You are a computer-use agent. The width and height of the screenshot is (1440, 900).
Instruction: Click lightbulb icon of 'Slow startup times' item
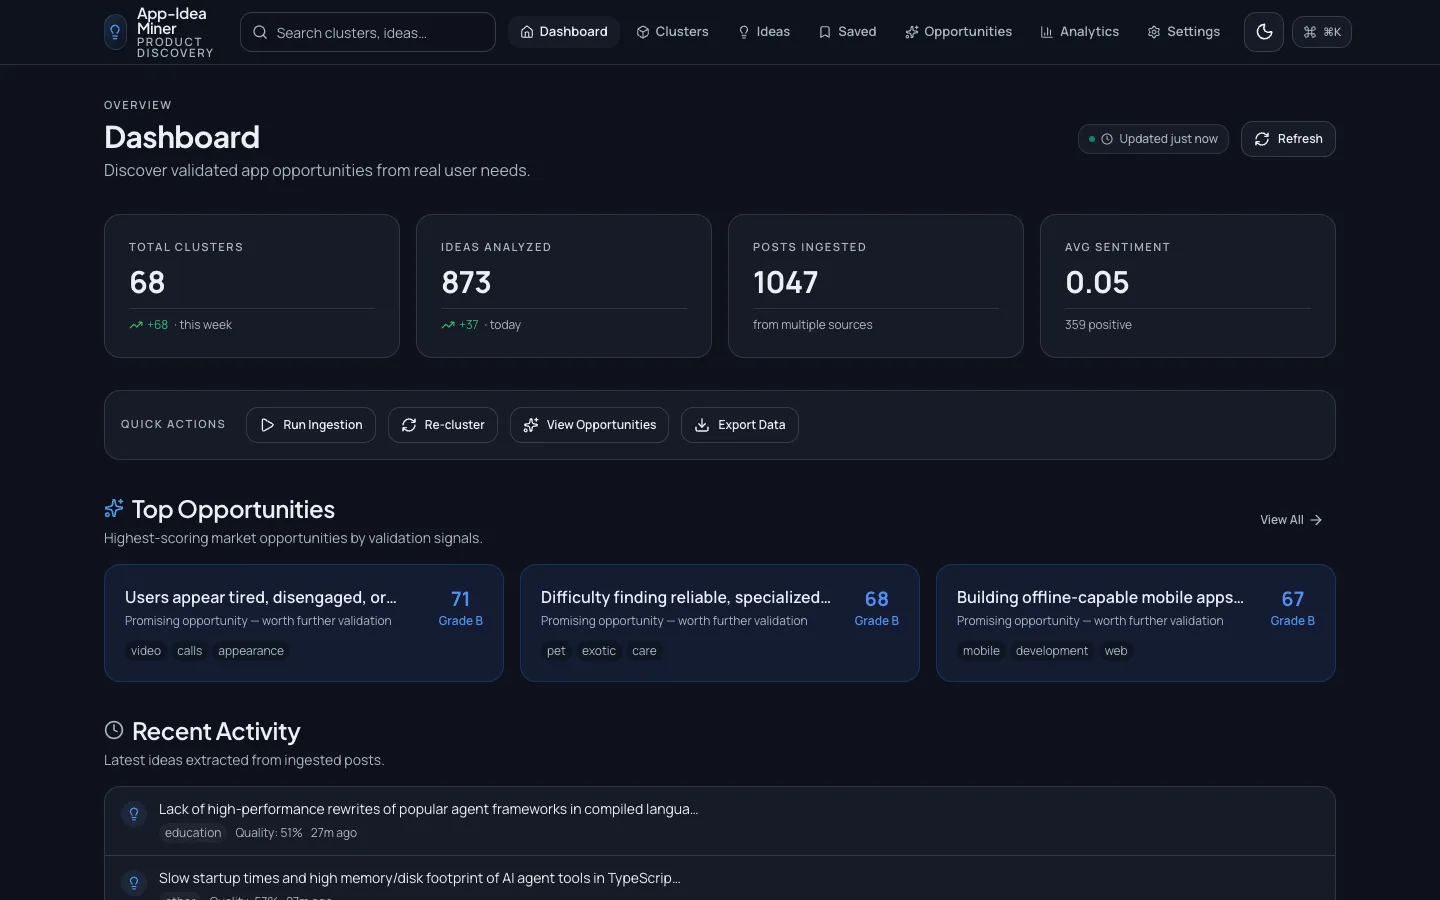click(134, 883)
